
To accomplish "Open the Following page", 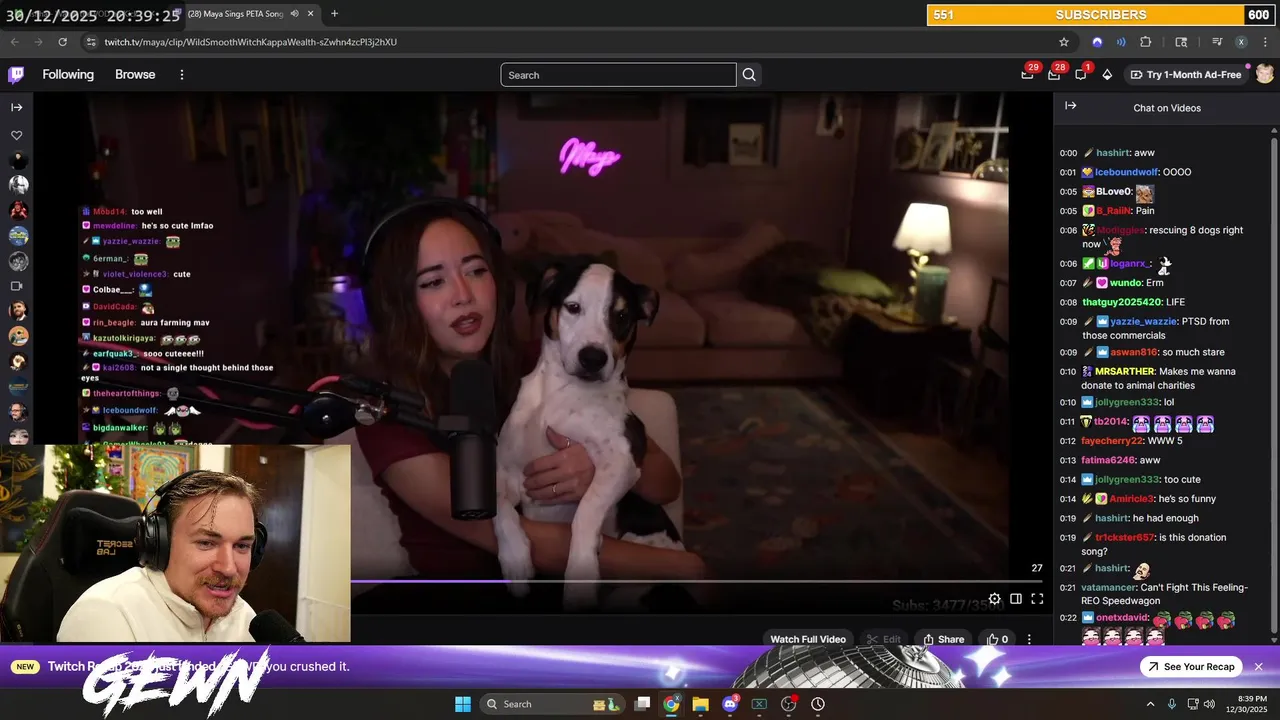I will pos(68,75).
